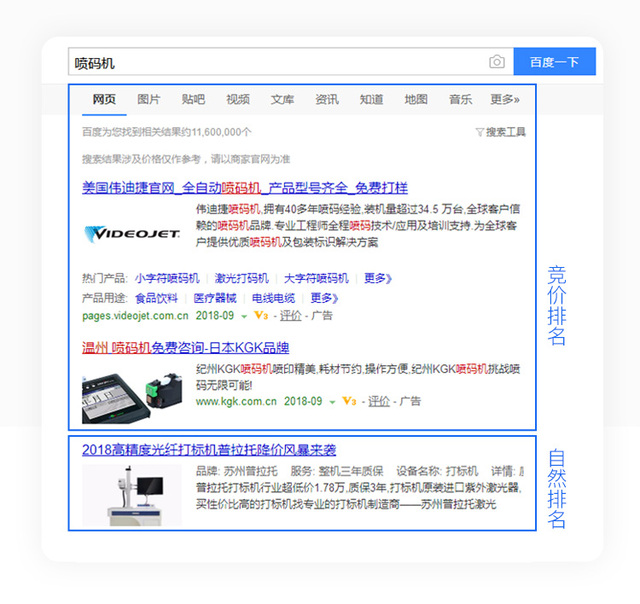Open the www.kgk.com.cn URL
Viewport: 640px width, 604px height.
236,402
